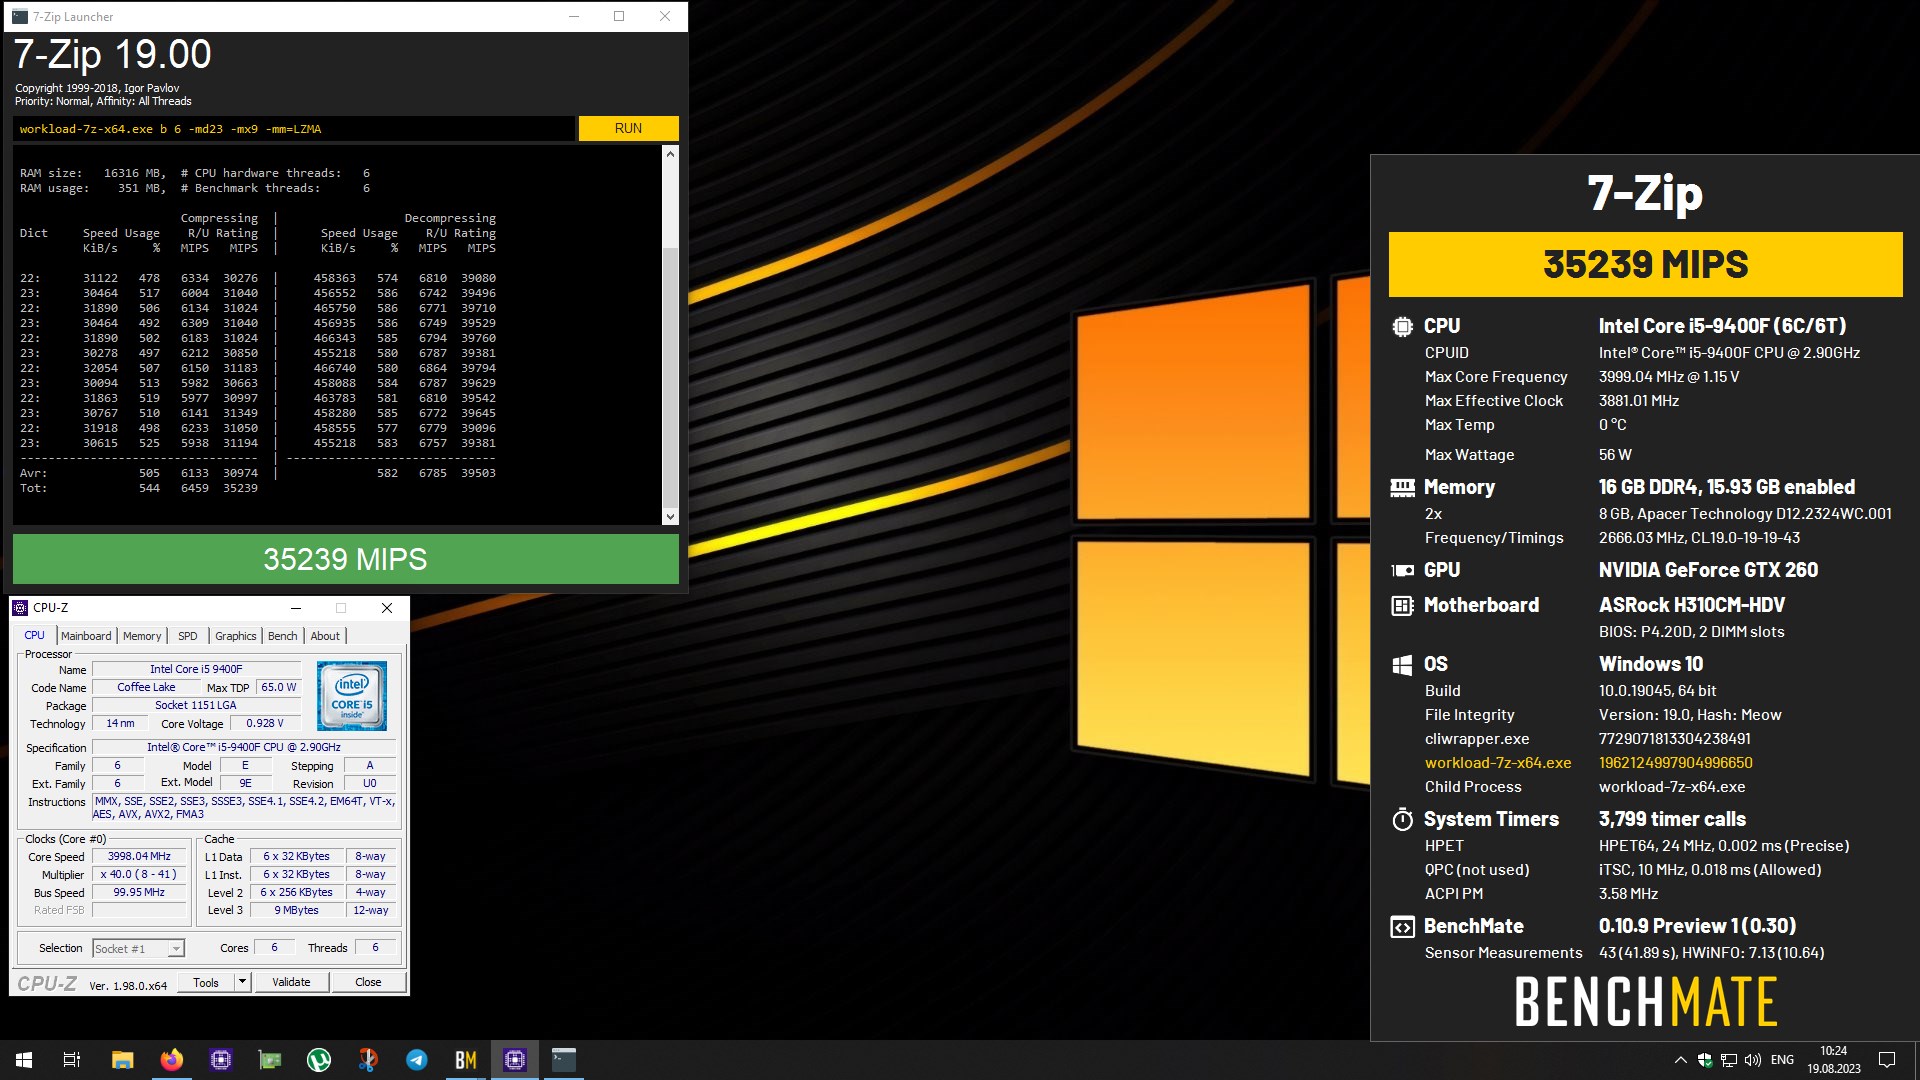Click the Cores count field in CPU-Z
1920x1080 pixels.
[x=274, y=948]
